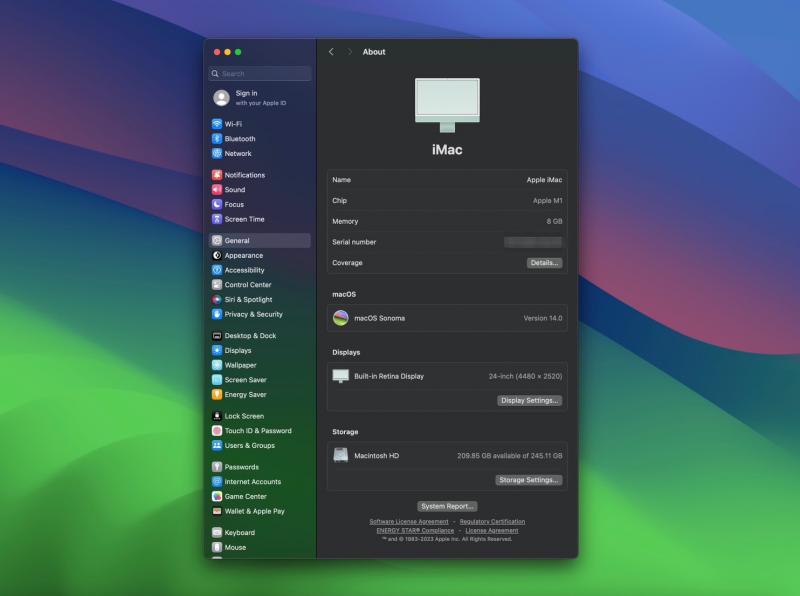
Task: Click Built-in Retina Display monitor icon
Action: (x=341, y=377)
